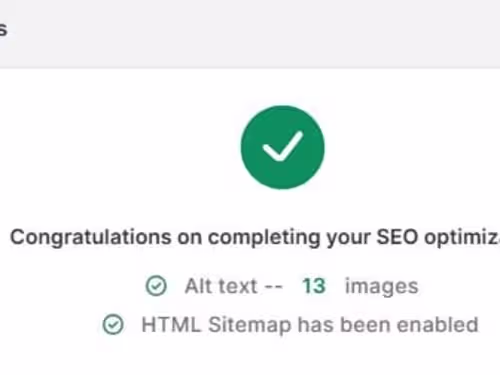Click 'HTML Sitemap has been enabled' text

coord(310,325)
